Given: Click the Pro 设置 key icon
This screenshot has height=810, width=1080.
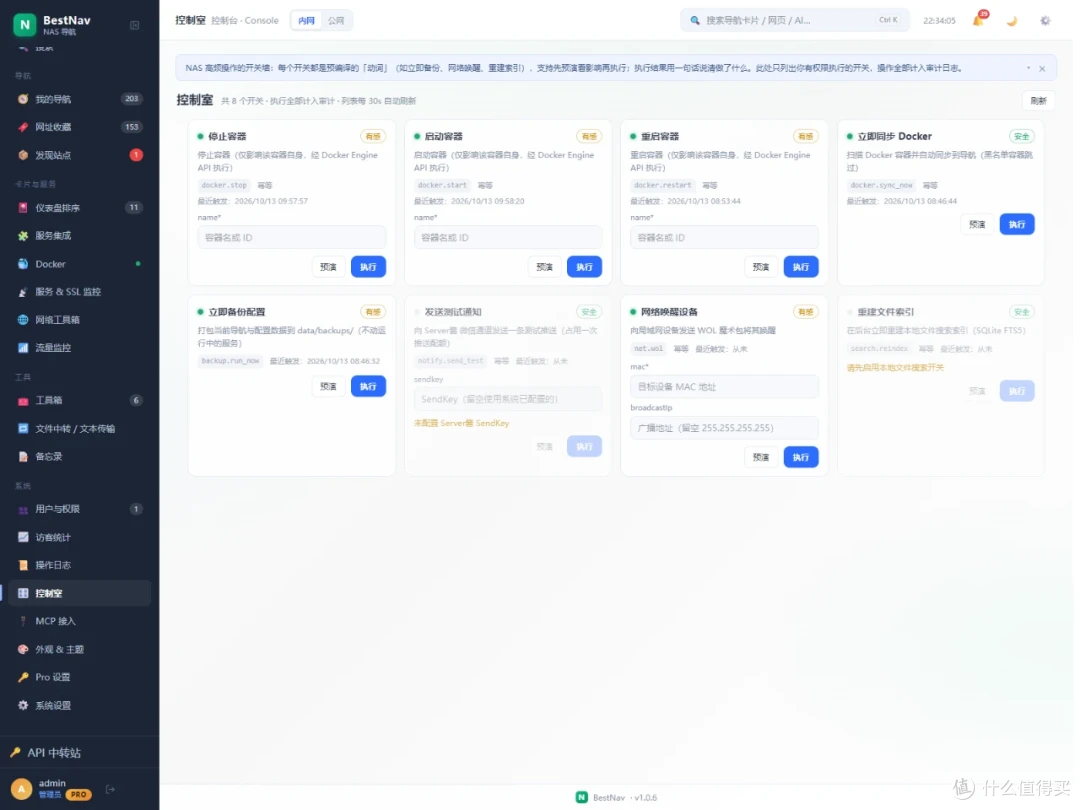Looking at the screenshot, I should [23, 677].
